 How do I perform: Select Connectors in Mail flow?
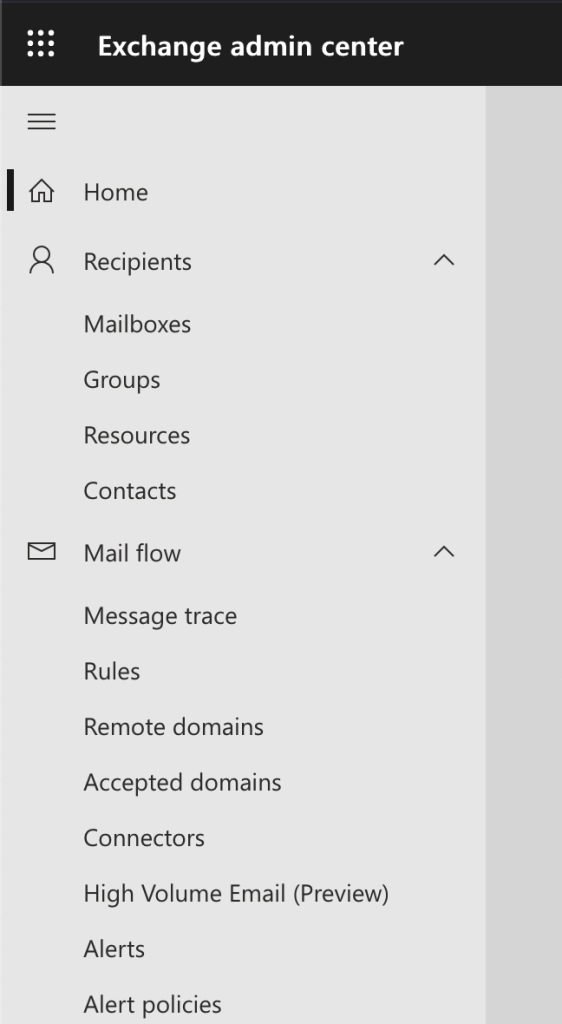(144, 838)
